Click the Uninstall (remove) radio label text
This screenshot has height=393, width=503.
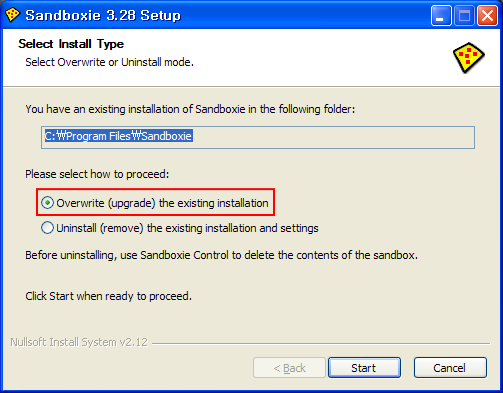click(x=187, y=228)
